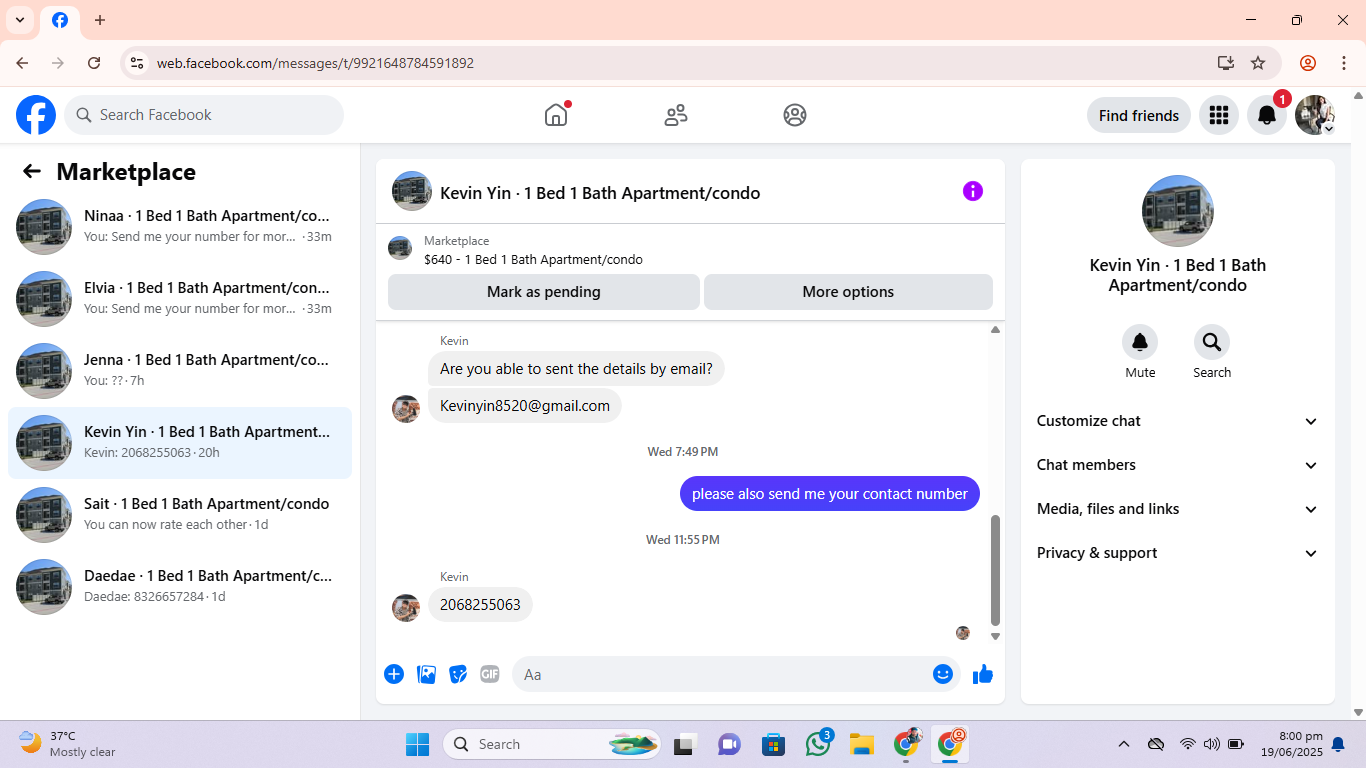Open the Sait conversation
This screenshot has height=768, width=1366.
click(180, 515)
